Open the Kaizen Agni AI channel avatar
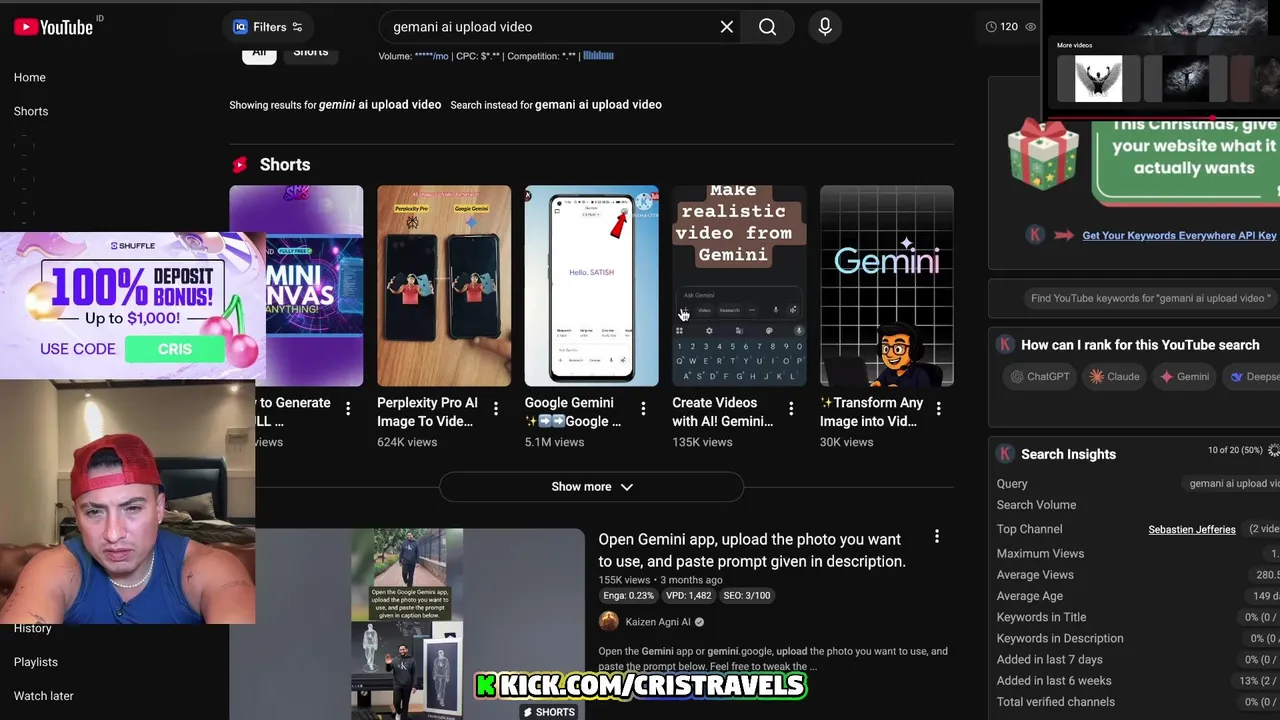 point(608,622)
